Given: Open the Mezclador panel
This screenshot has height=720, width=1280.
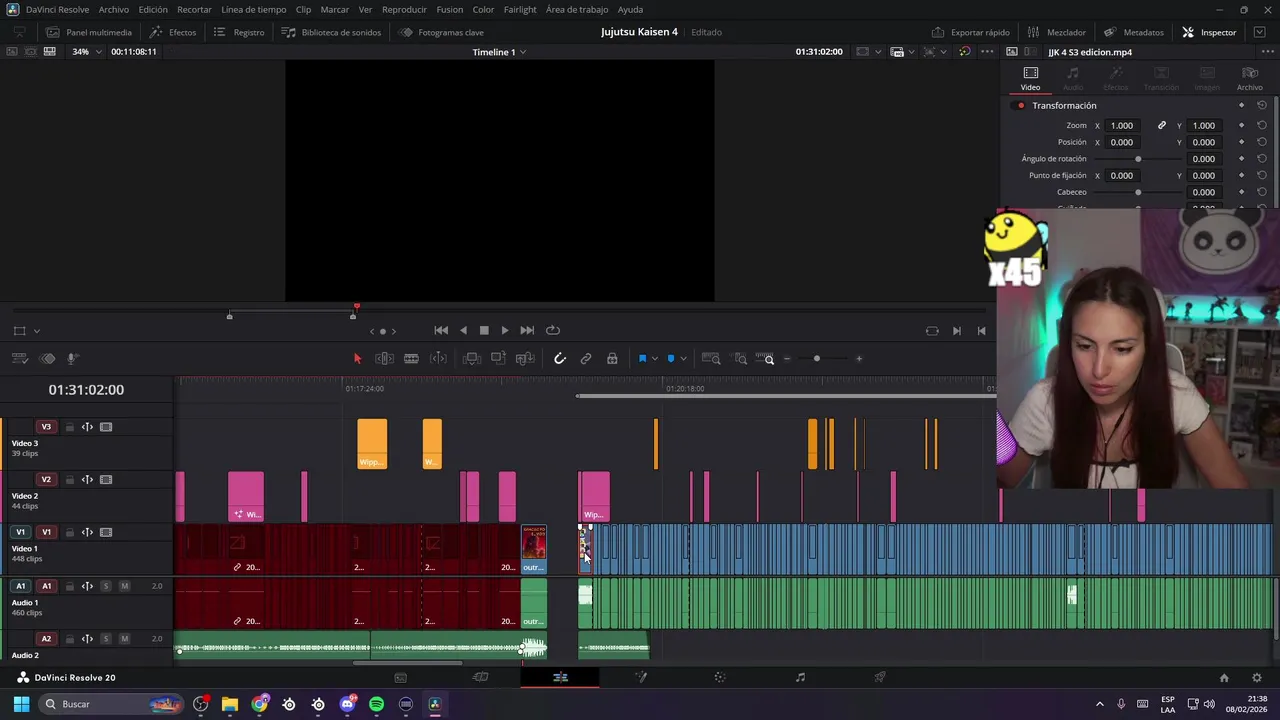Looking at the screenshot, I should pos(1056,32).
